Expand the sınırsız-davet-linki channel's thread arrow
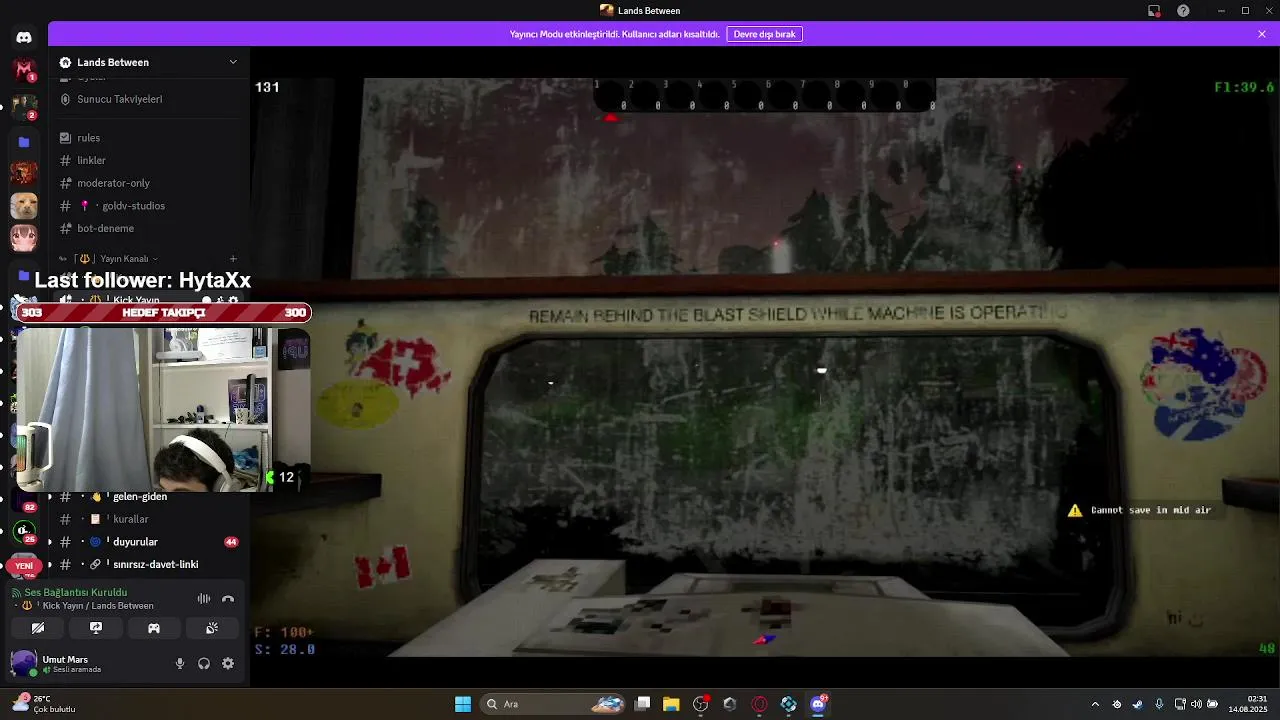This screenshot has width=1280, height=720. [50, 564]
